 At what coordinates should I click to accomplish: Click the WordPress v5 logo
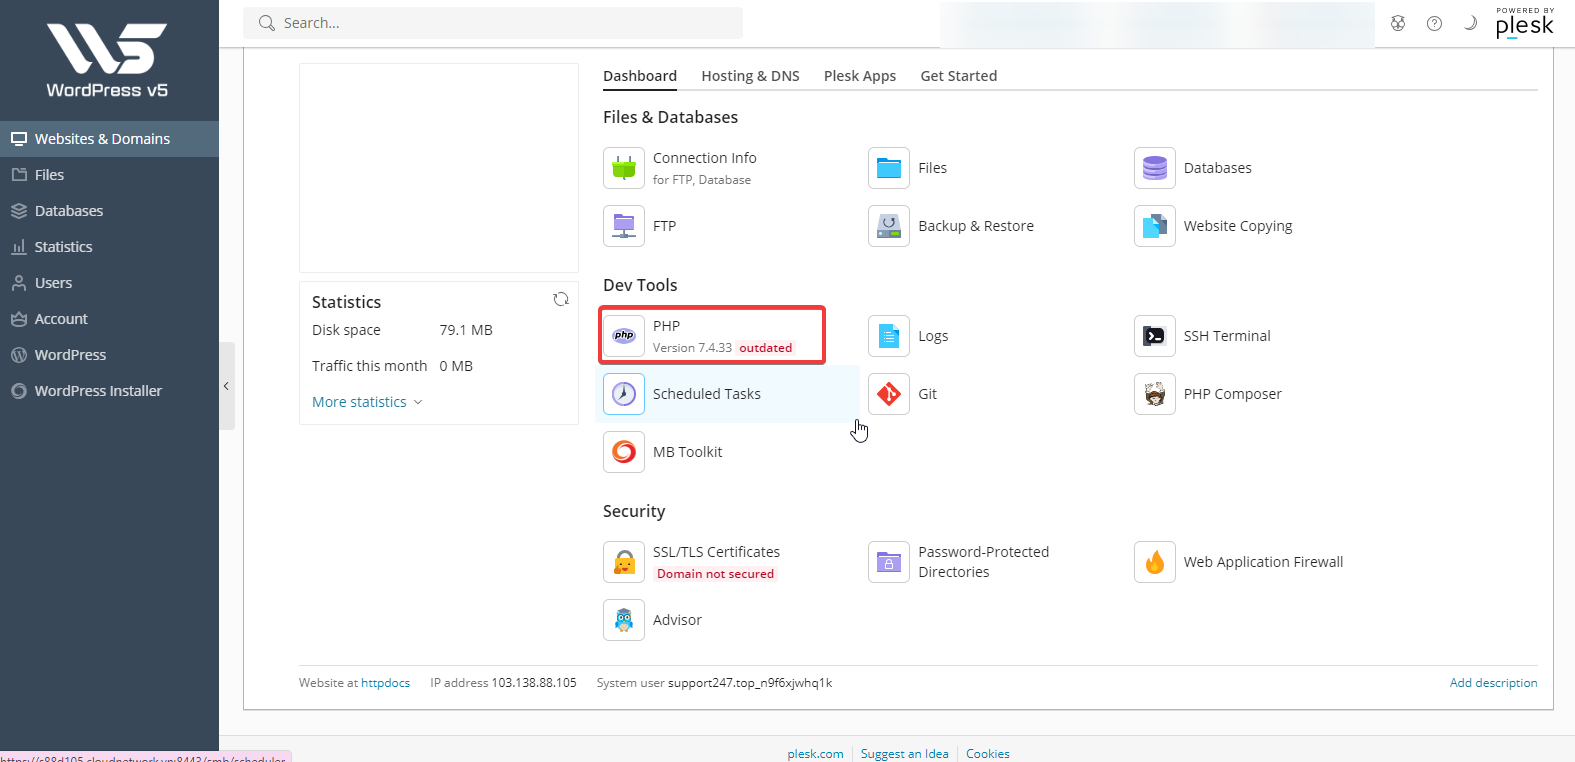pyautogui.click(x=107, y=61)
